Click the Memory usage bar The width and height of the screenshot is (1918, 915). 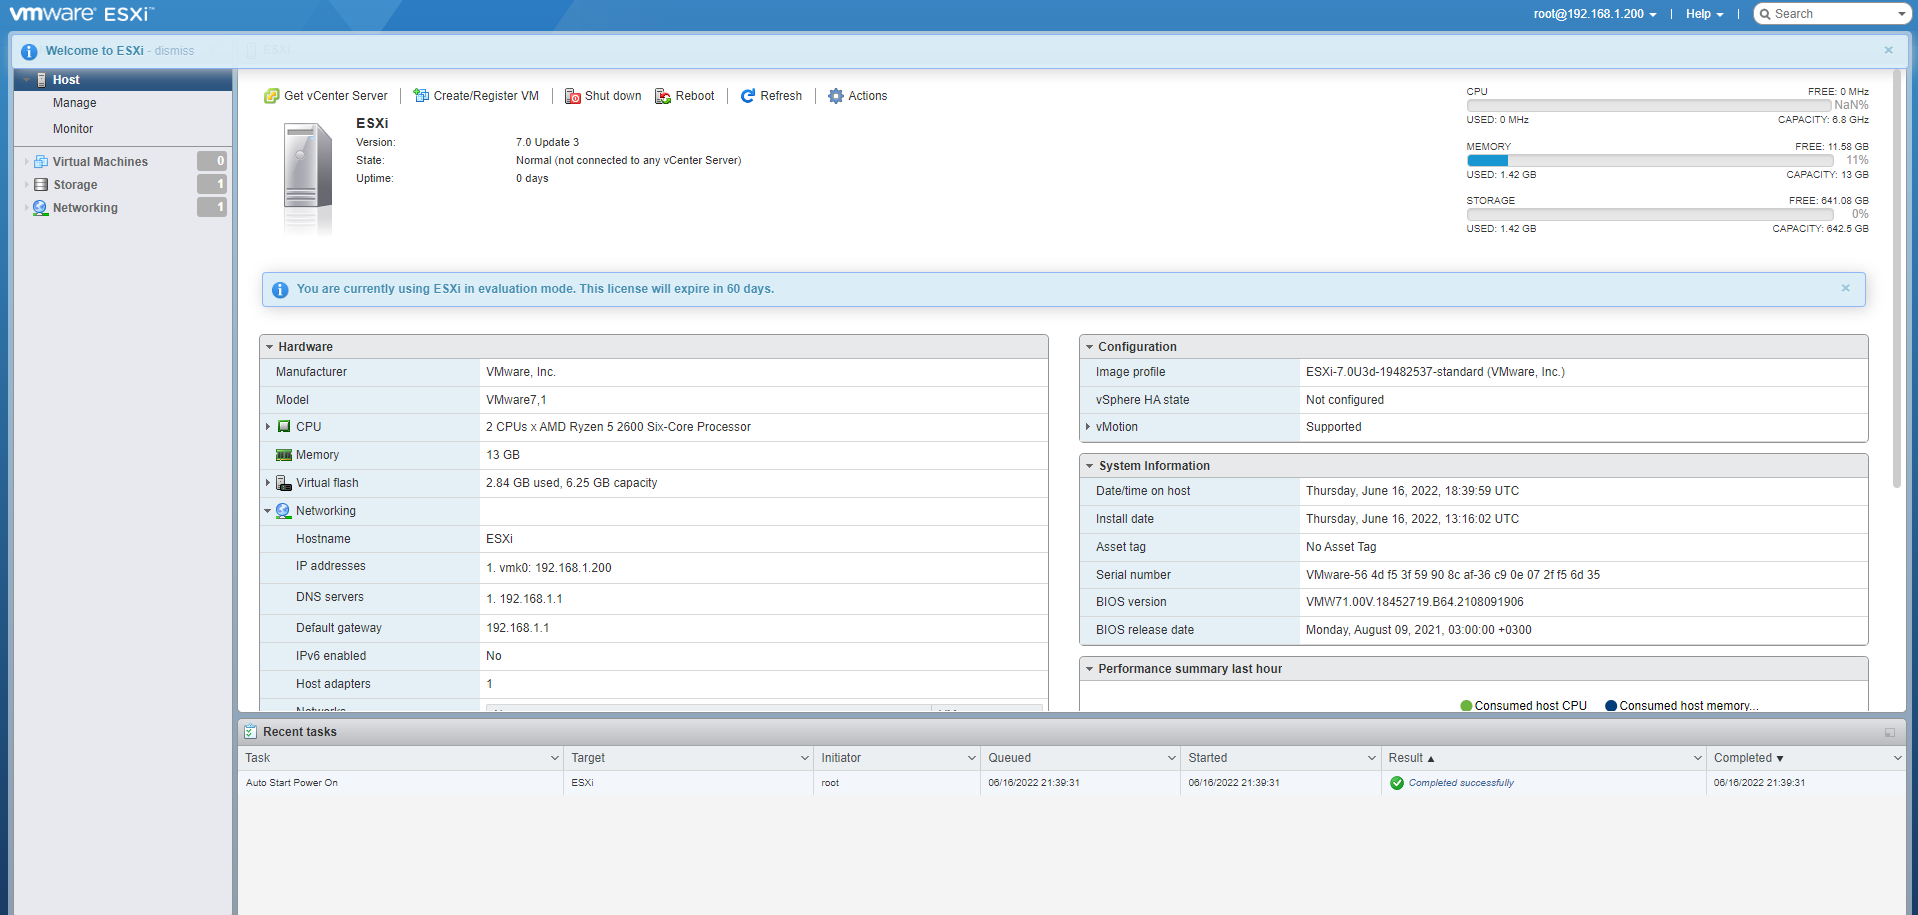(x=1650, y=160)
